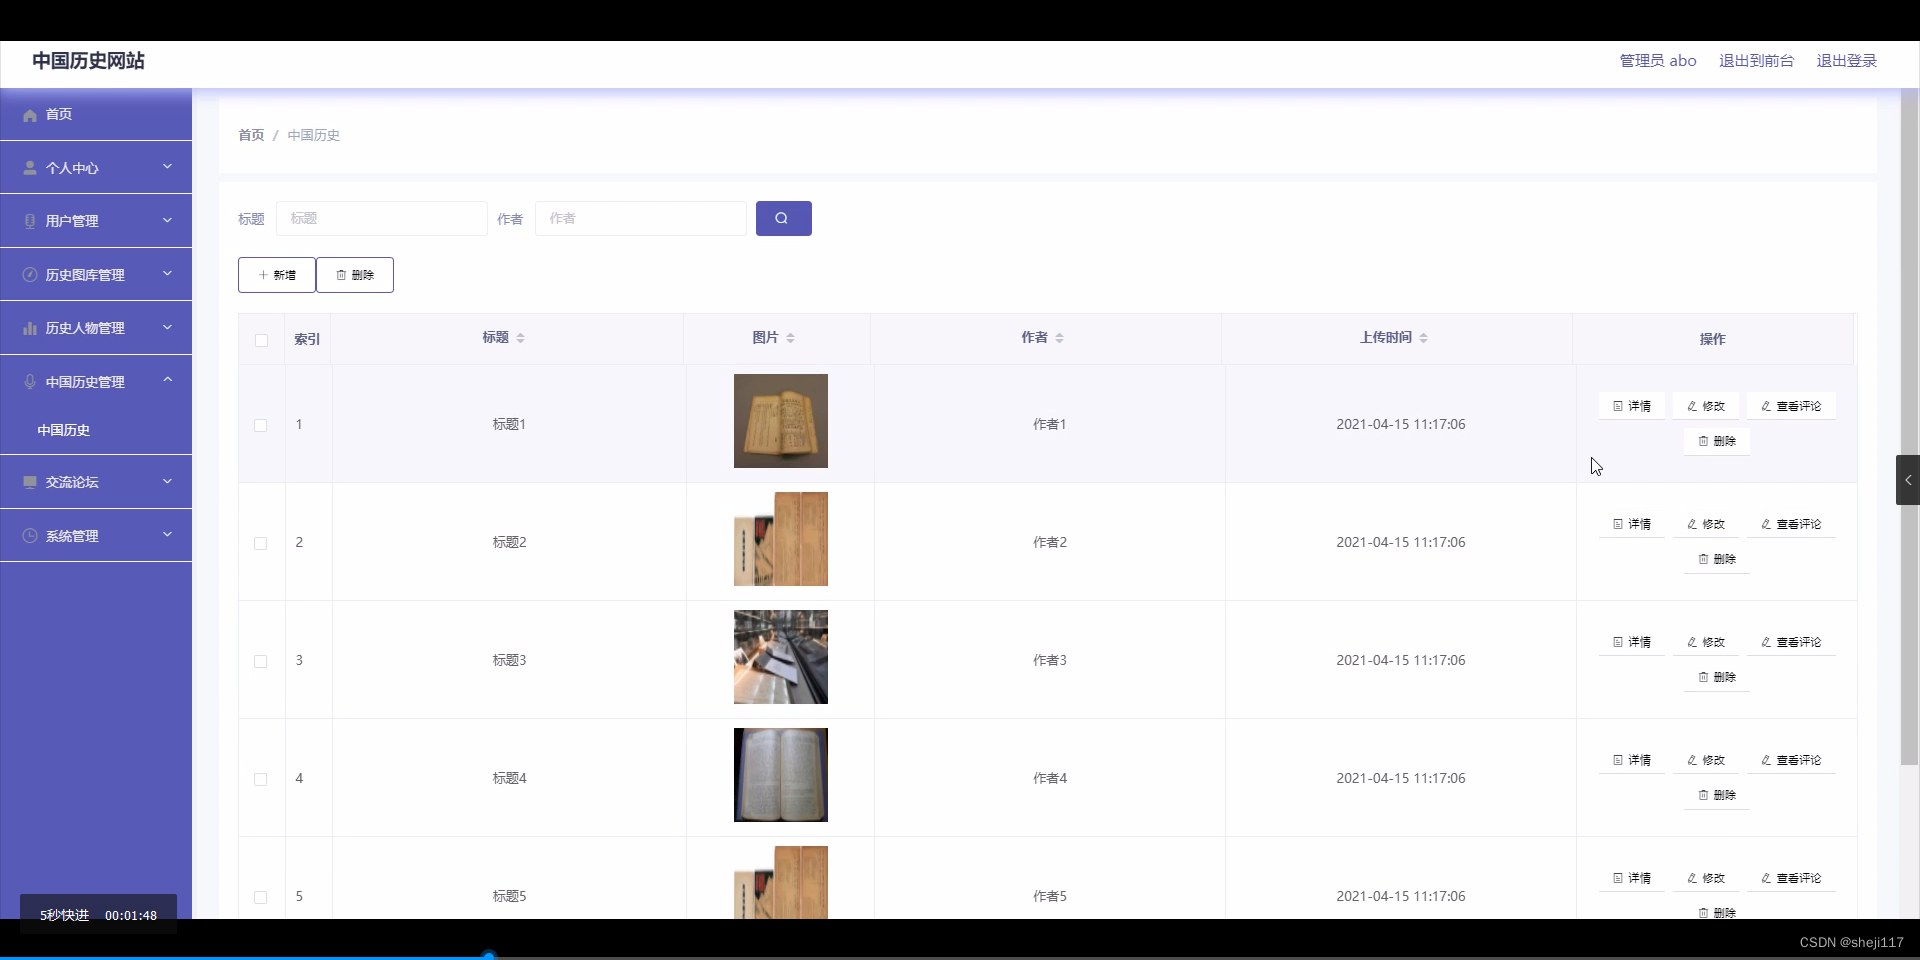Tick the checkbox for row 标题1
The width and height of the screenshot is (1920, 960).
[x=260, y=425]
